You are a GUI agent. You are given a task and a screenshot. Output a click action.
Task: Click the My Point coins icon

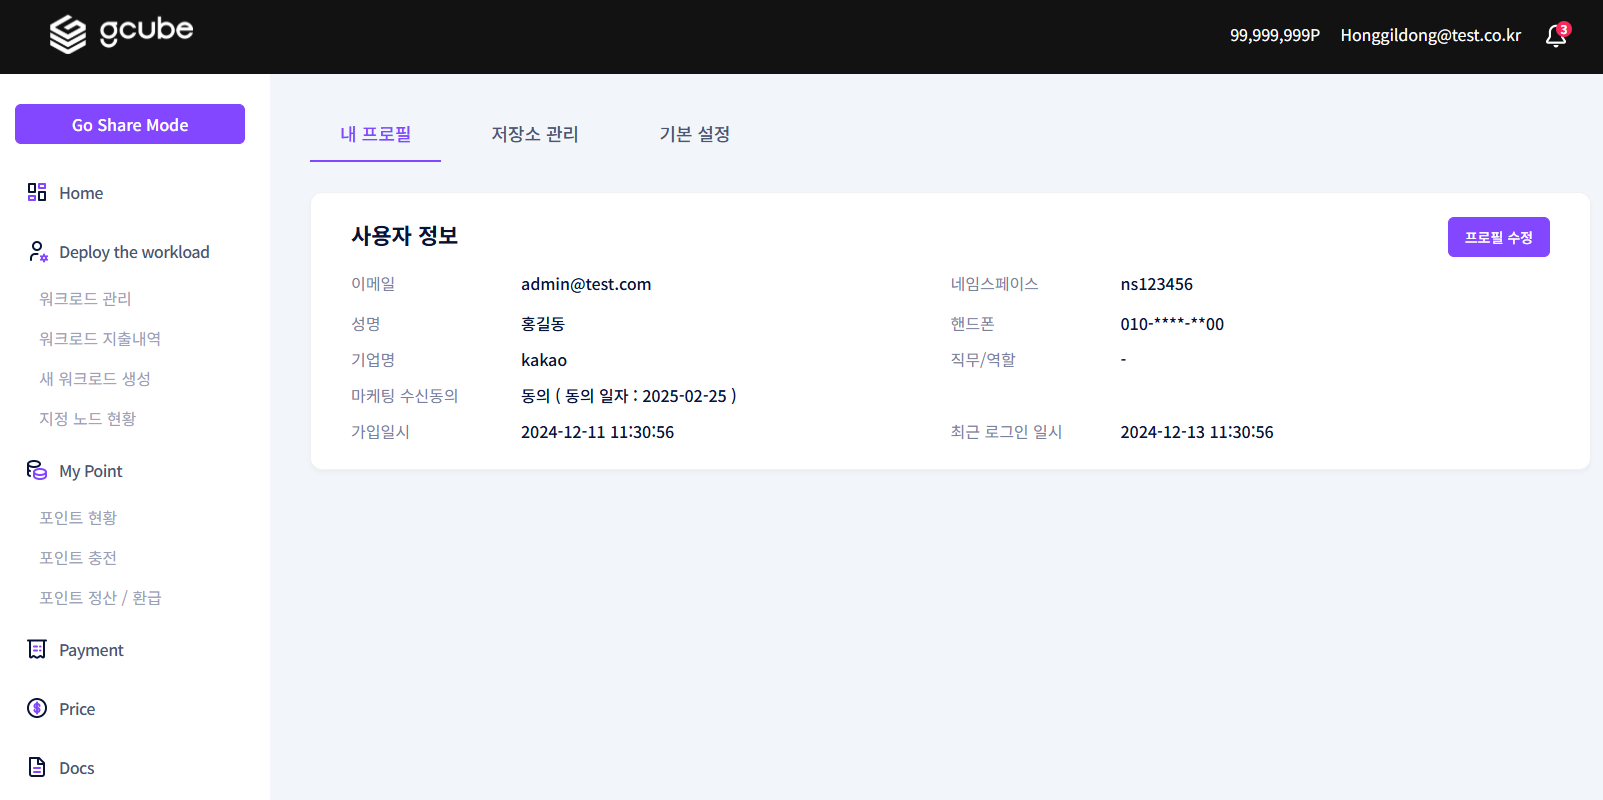point(37,470)
